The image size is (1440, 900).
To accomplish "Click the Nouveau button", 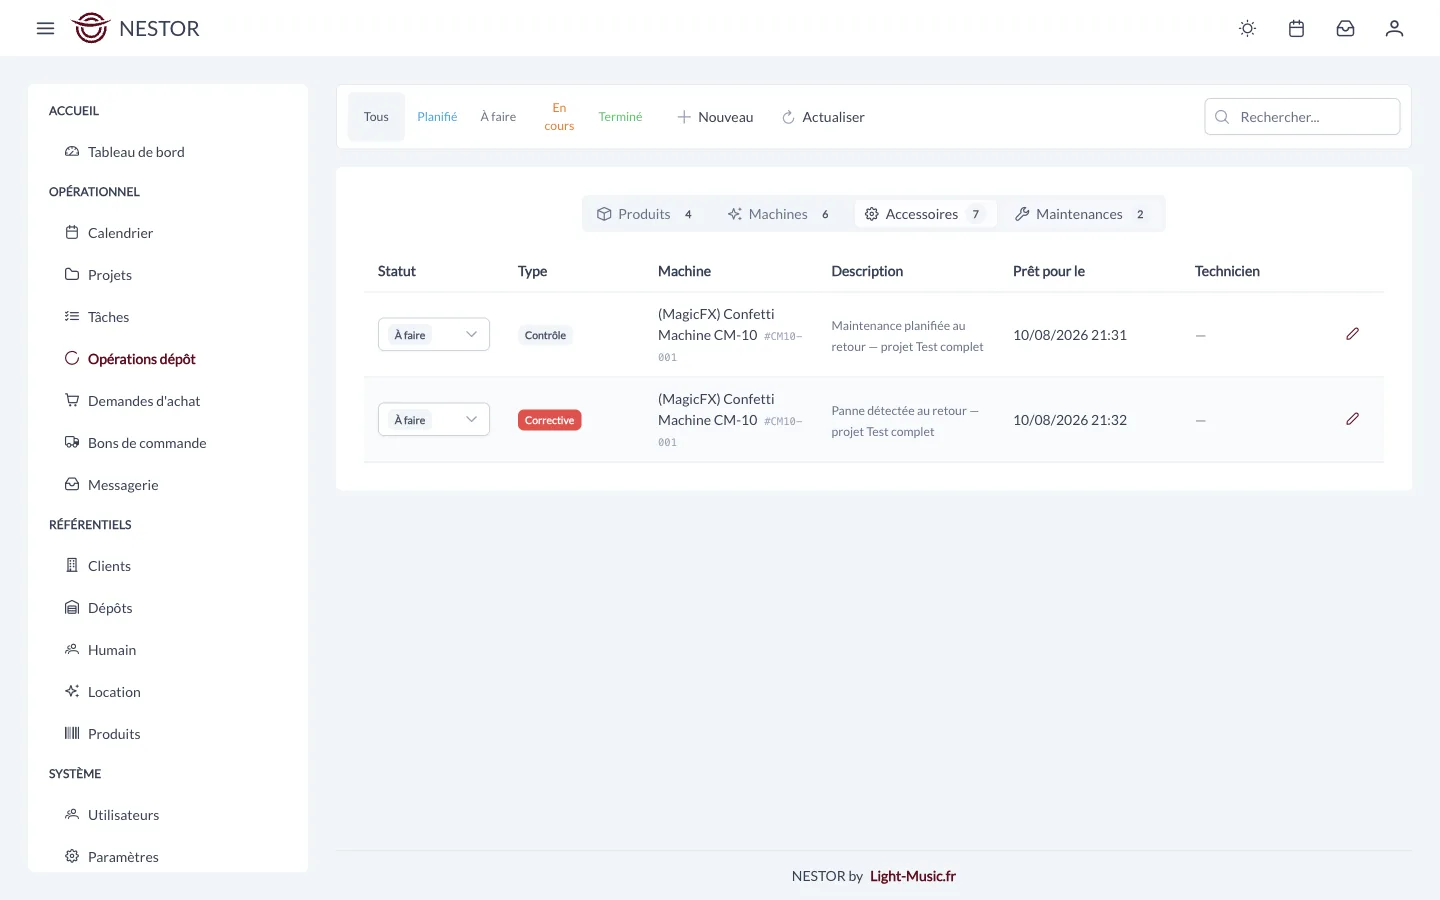I will (715, 117).
